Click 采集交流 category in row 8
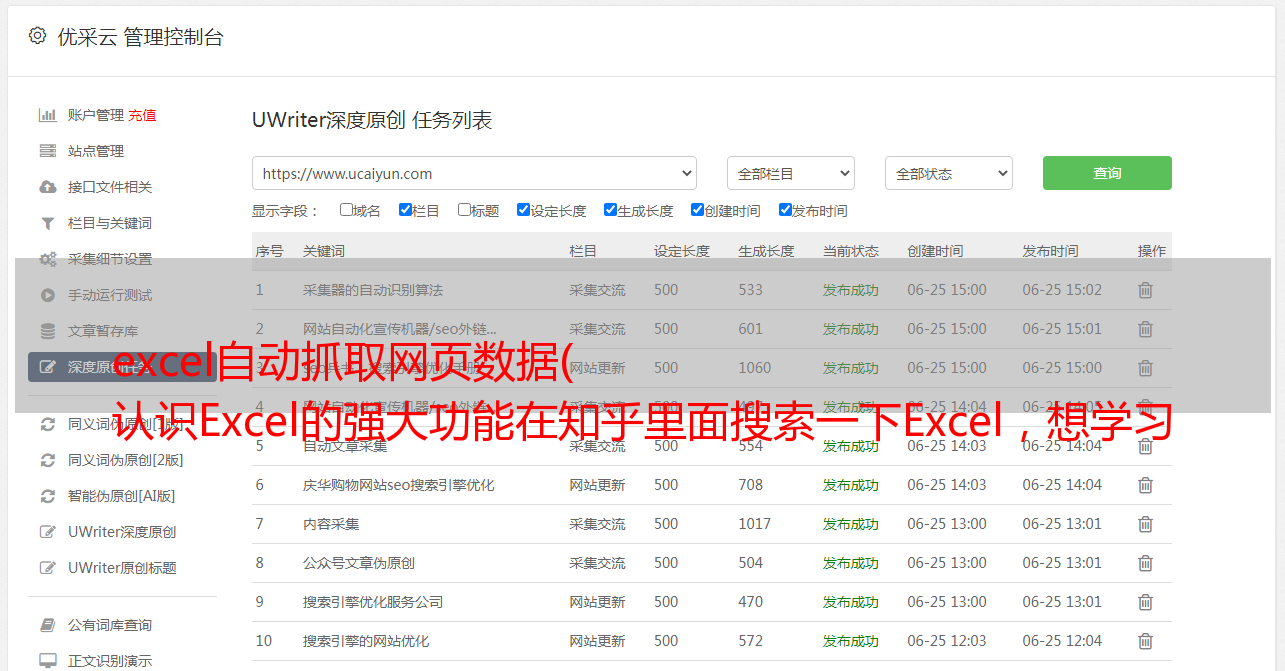This screenshot has width=1285, height=671. click(x=597, y=563)
